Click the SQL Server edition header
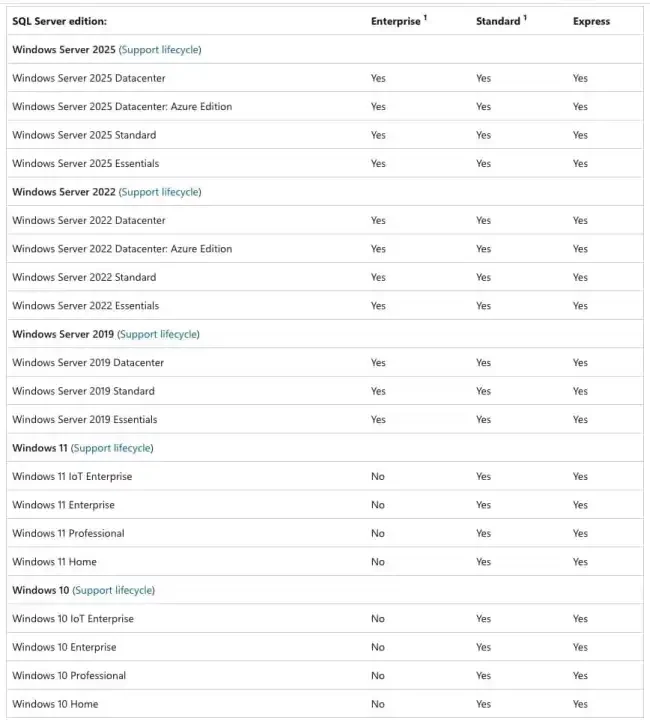The image size is (650, 721). [59, 21]
